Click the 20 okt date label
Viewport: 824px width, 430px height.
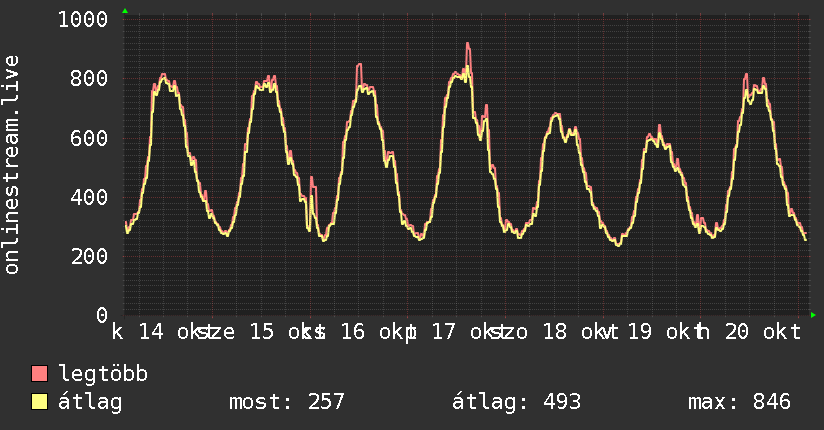click(763, 332)
